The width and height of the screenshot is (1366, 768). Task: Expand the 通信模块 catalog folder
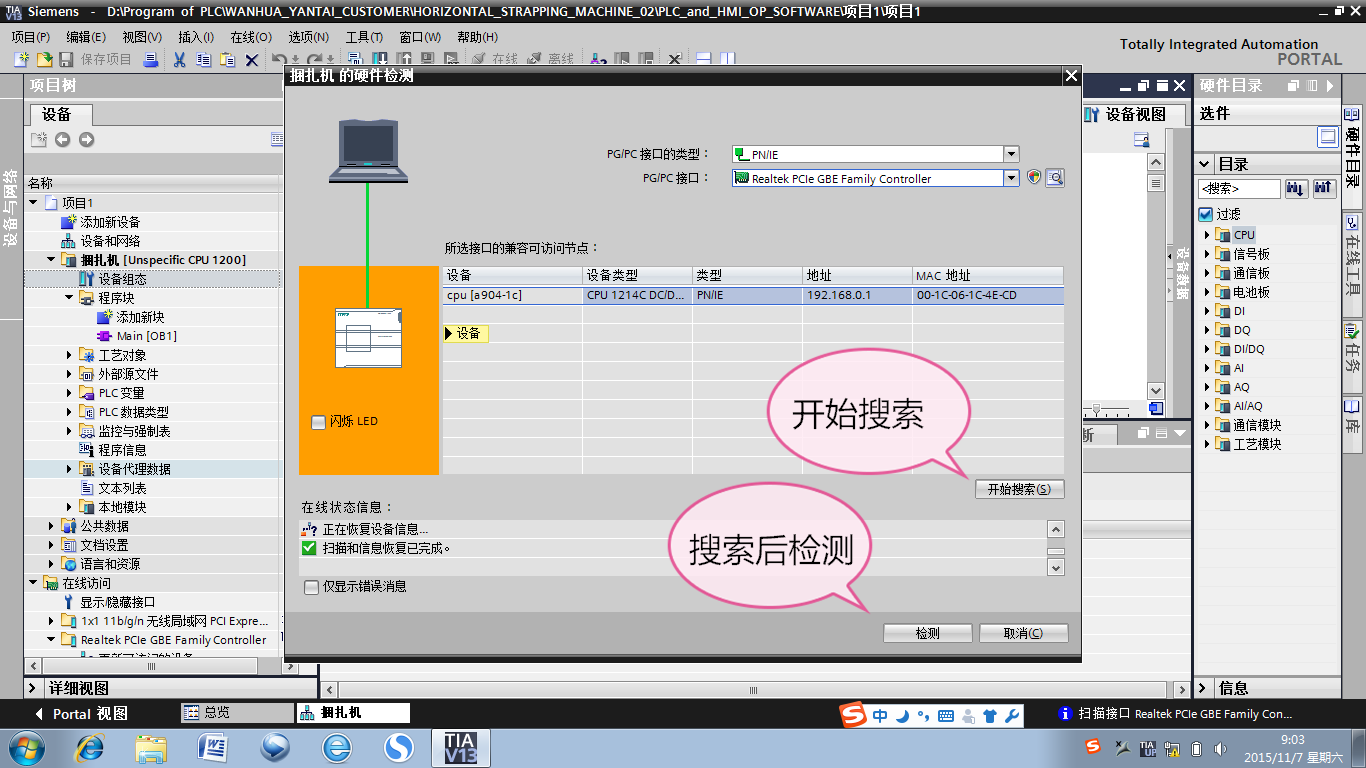1207,425
